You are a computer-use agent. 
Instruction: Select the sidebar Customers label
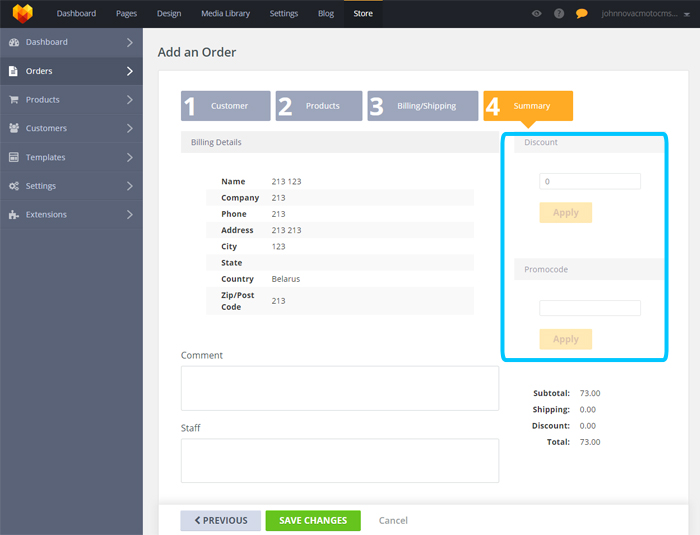tap(46, 128)
